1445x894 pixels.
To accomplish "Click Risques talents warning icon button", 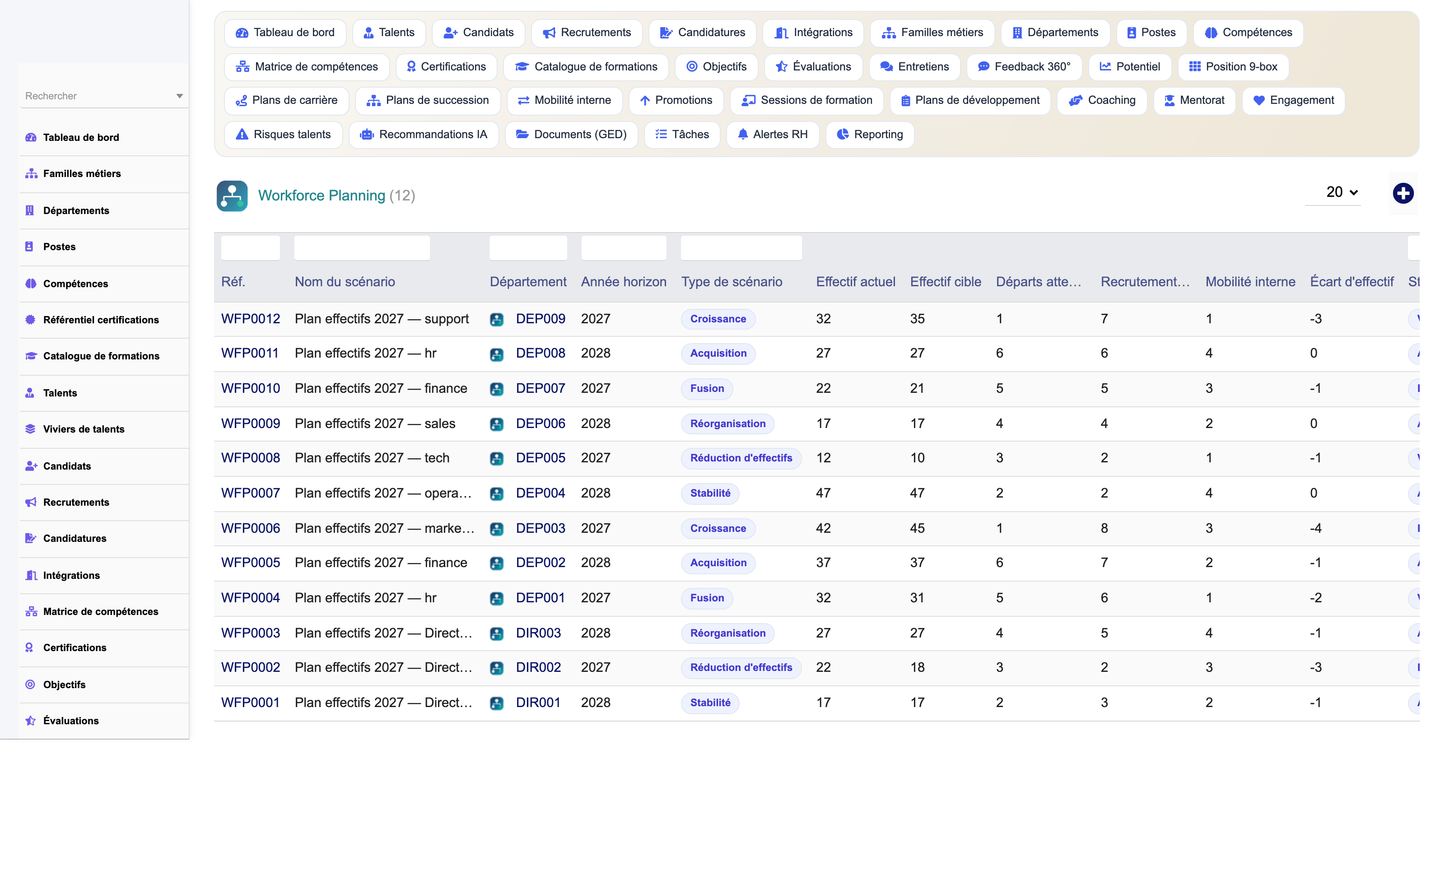I will [x=283, y=135].
